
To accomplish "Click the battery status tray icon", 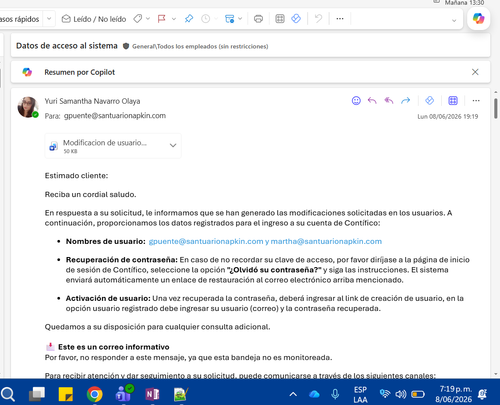I will click(418, 394).
